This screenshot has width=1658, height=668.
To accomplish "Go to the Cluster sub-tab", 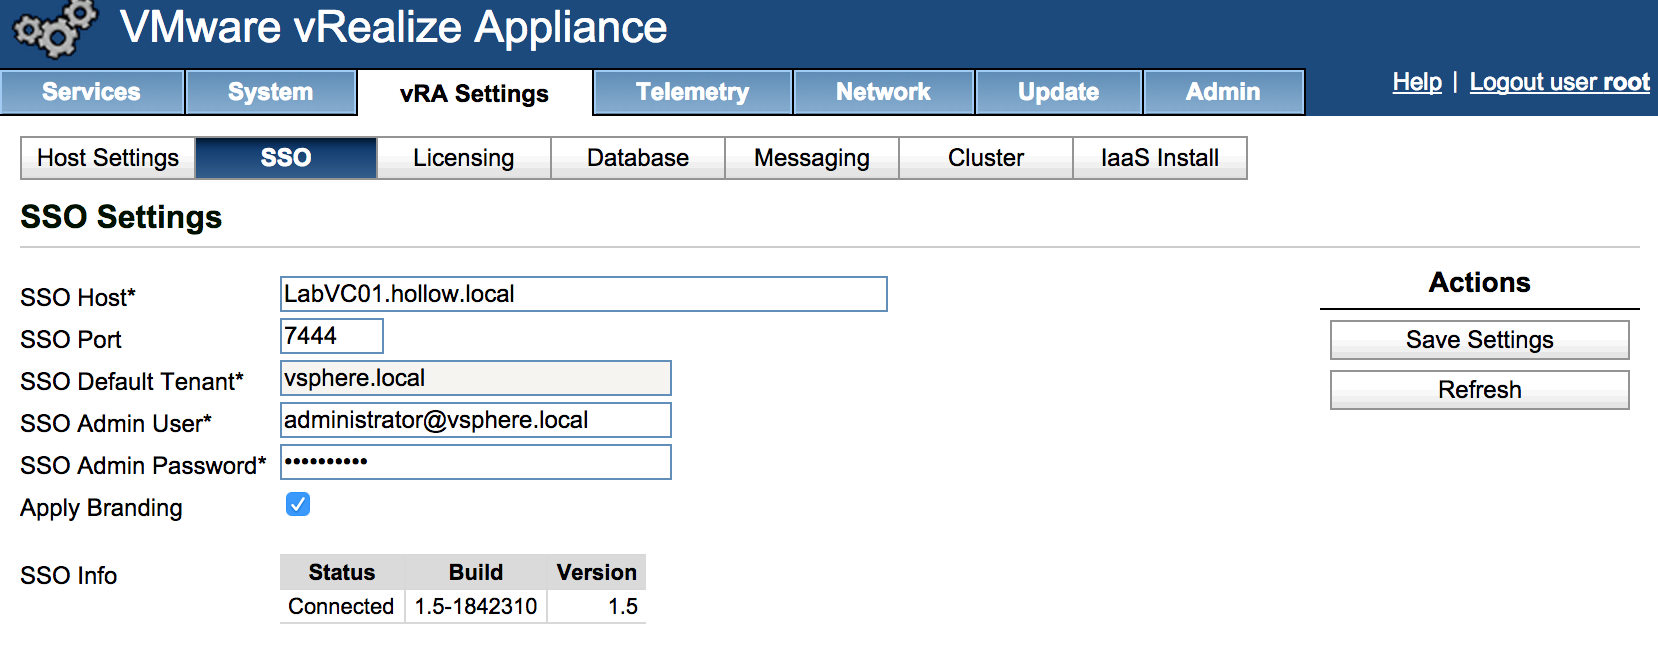I will (986, 158).
